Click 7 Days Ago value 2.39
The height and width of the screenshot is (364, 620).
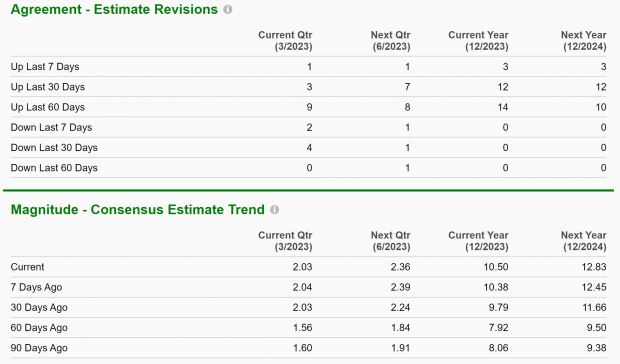pos(401,287)
